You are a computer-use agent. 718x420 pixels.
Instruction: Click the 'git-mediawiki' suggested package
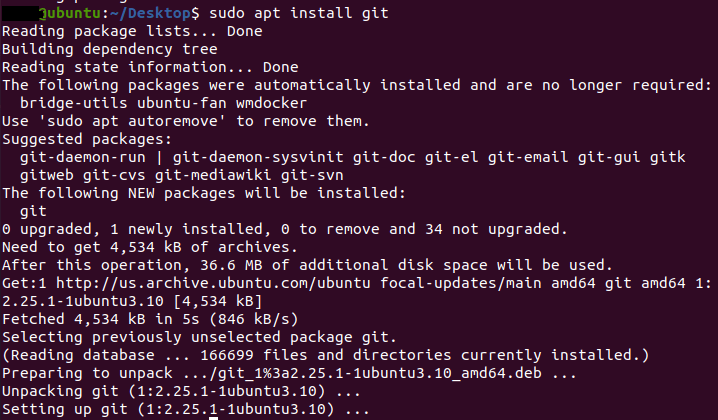(213, 175)
